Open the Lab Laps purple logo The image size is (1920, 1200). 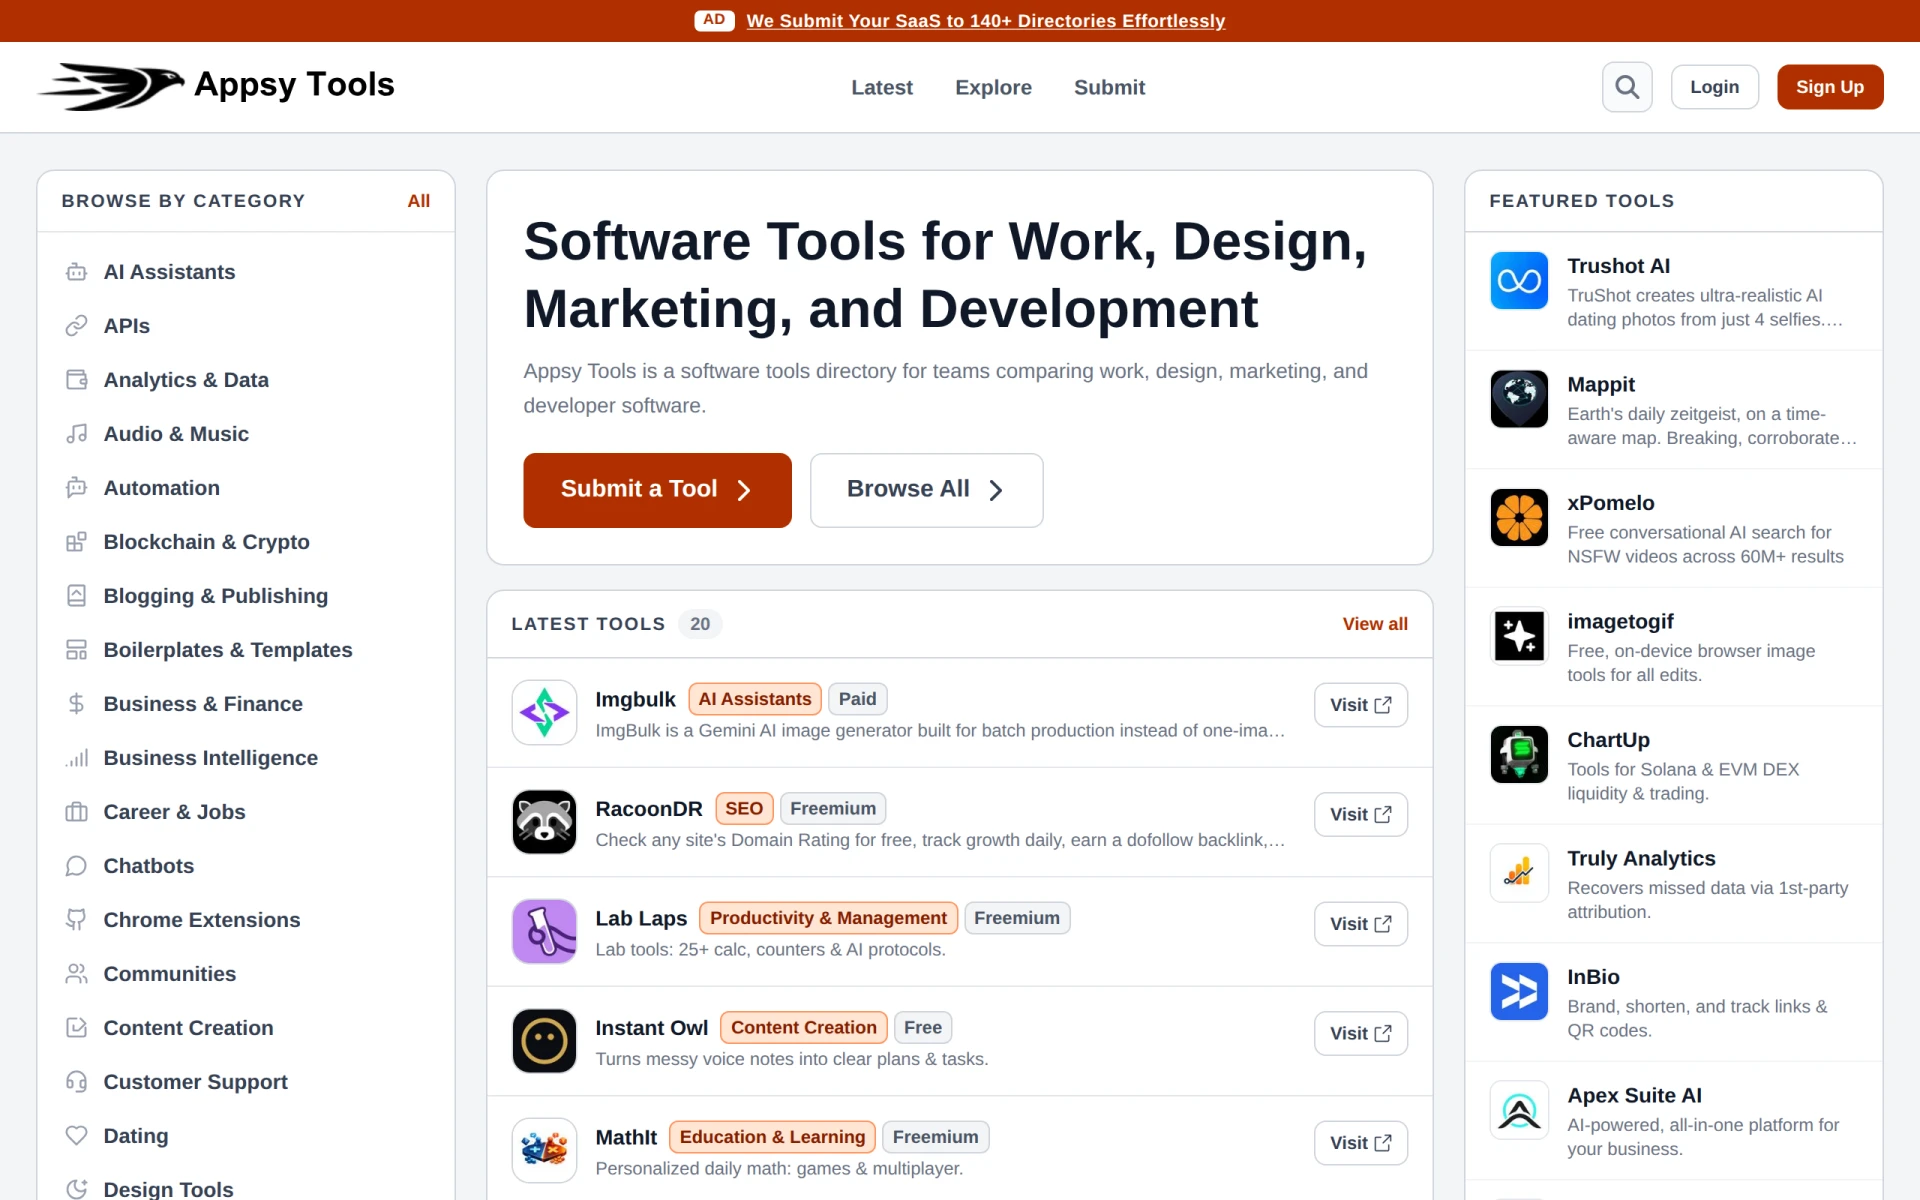(544, 931)
